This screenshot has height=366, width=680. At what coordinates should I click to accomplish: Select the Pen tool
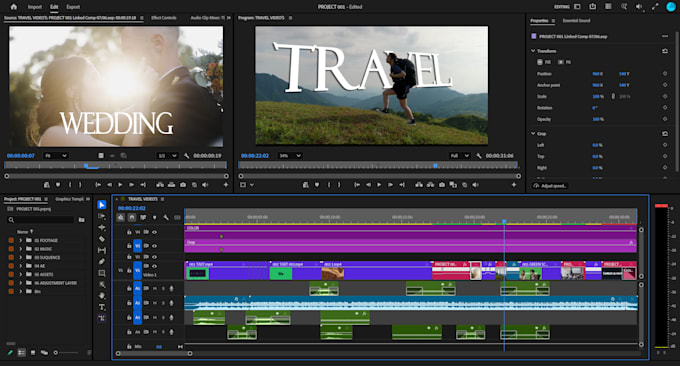point(102,261)
